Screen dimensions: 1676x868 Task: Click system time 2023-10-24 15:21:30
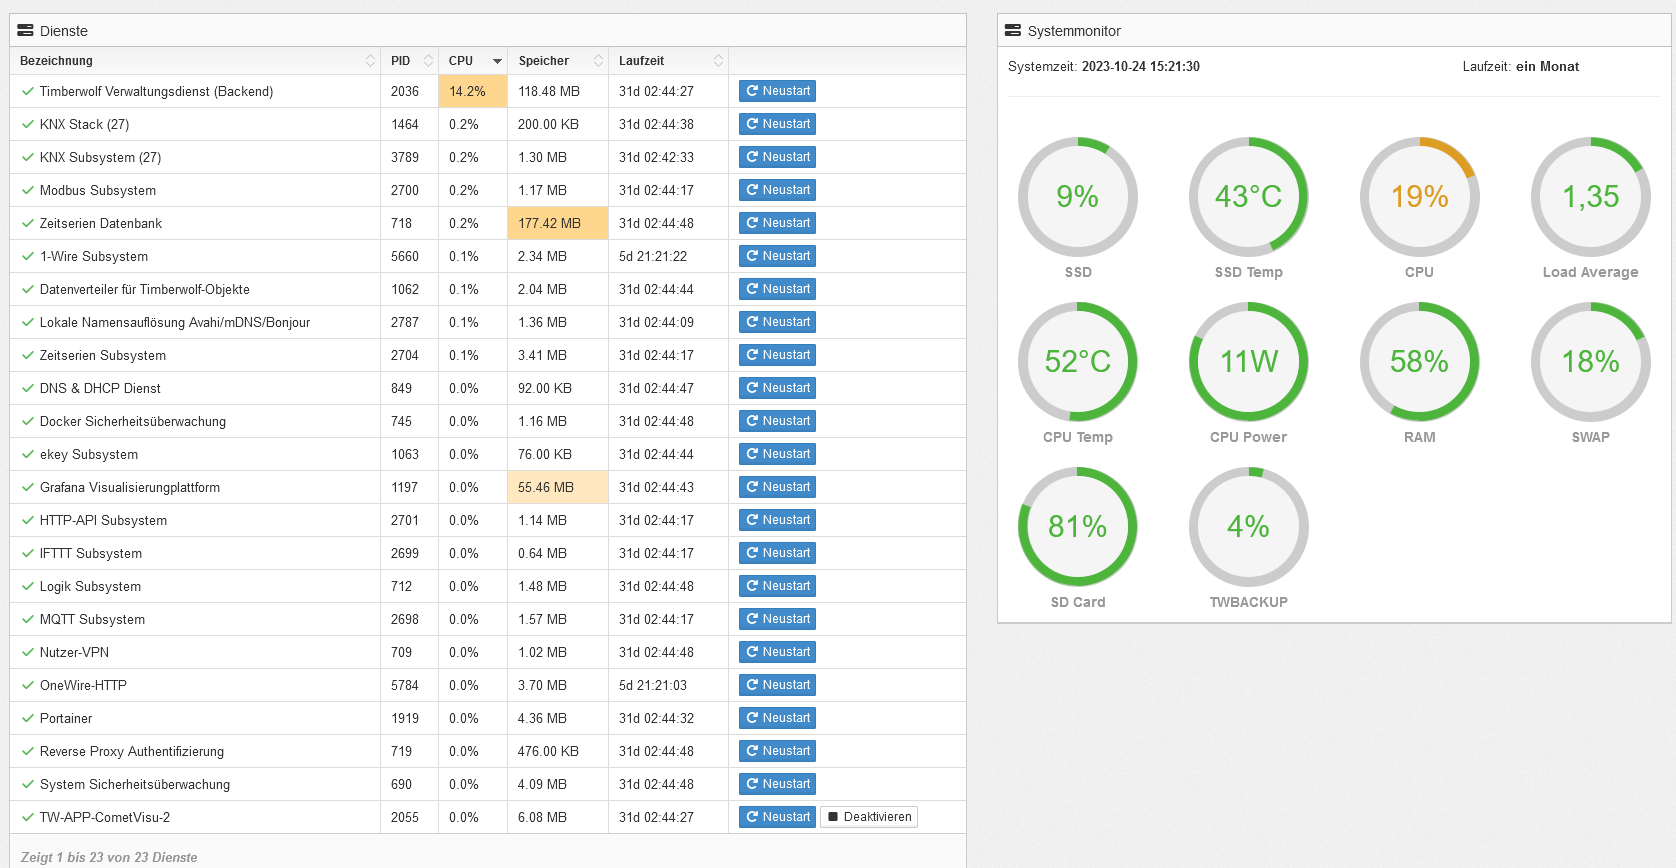coord(1141,66)
